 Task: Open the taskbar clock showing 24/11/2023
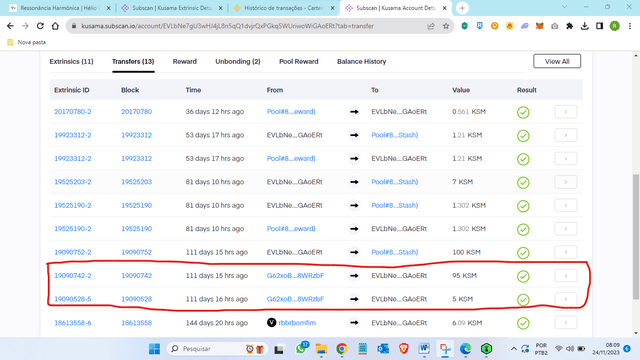(606, 349)
